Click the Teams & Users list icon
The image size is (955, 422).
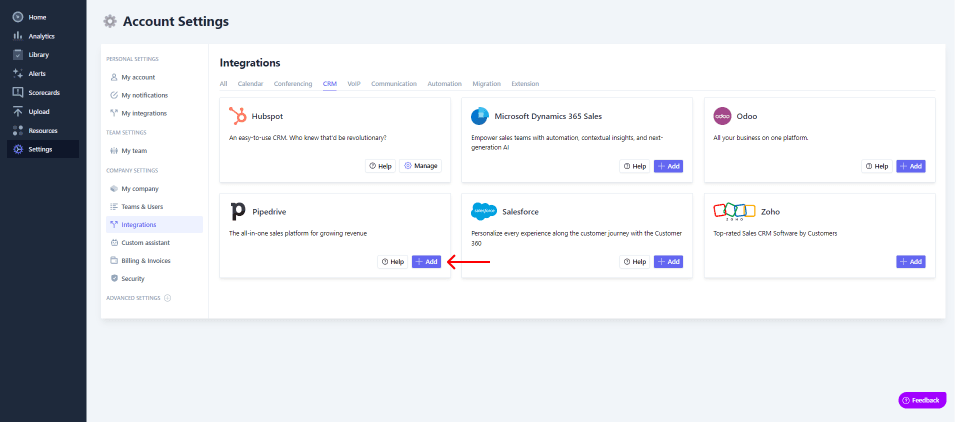click(114, 207)
